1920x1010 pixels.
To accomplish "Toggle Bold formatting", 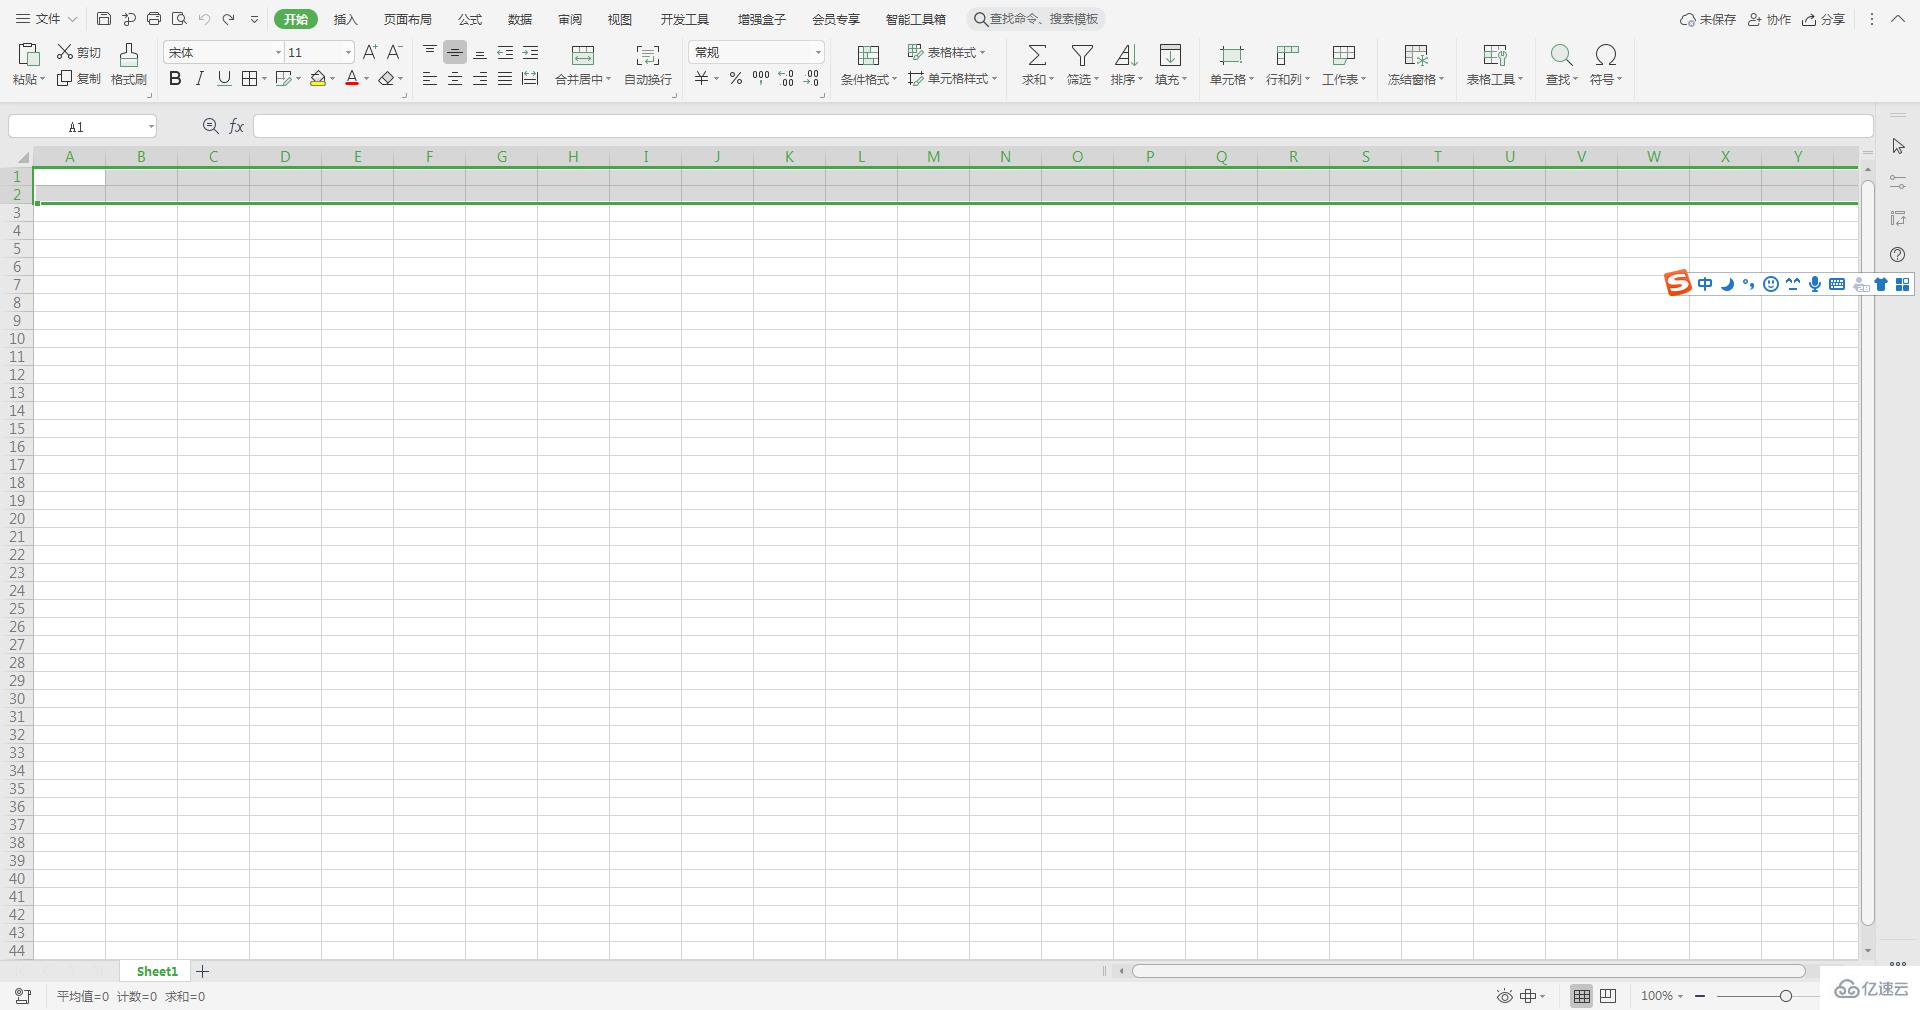I will point(175,78).
